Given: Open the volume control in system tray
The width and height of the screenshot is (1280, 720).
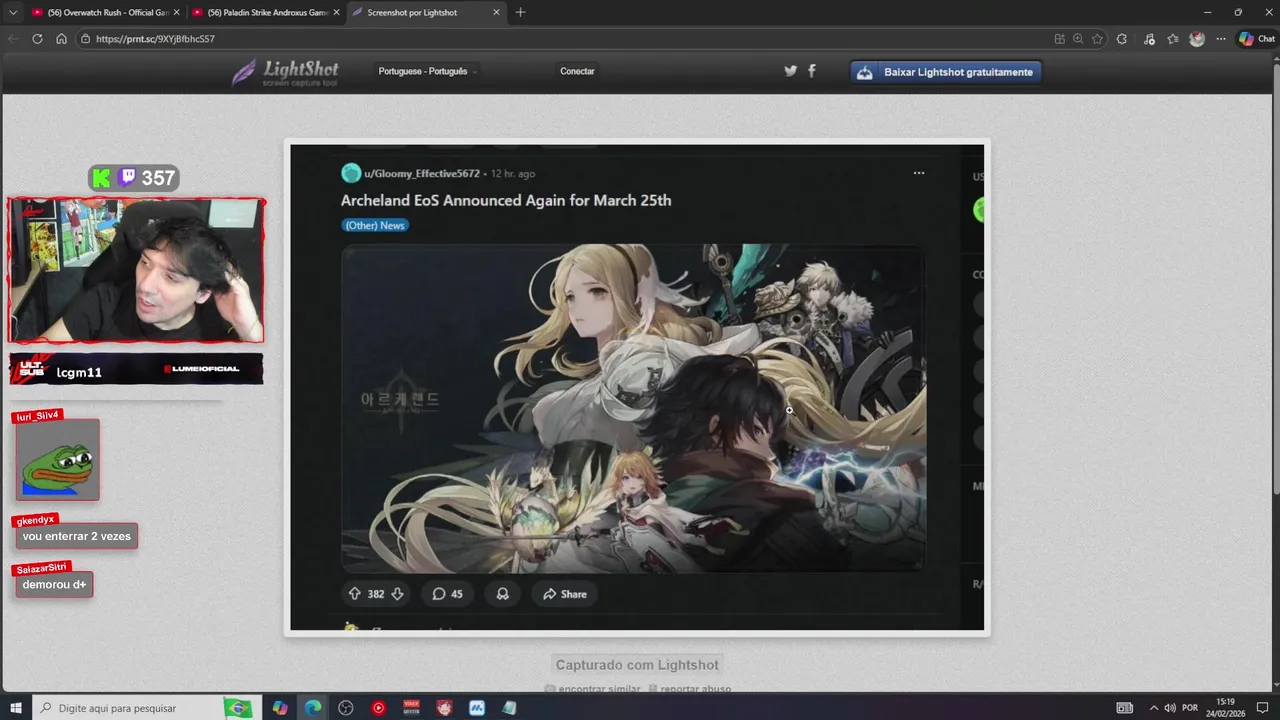Looking at the screenshot, I should pyautogui.click(x=1170, y=708).
